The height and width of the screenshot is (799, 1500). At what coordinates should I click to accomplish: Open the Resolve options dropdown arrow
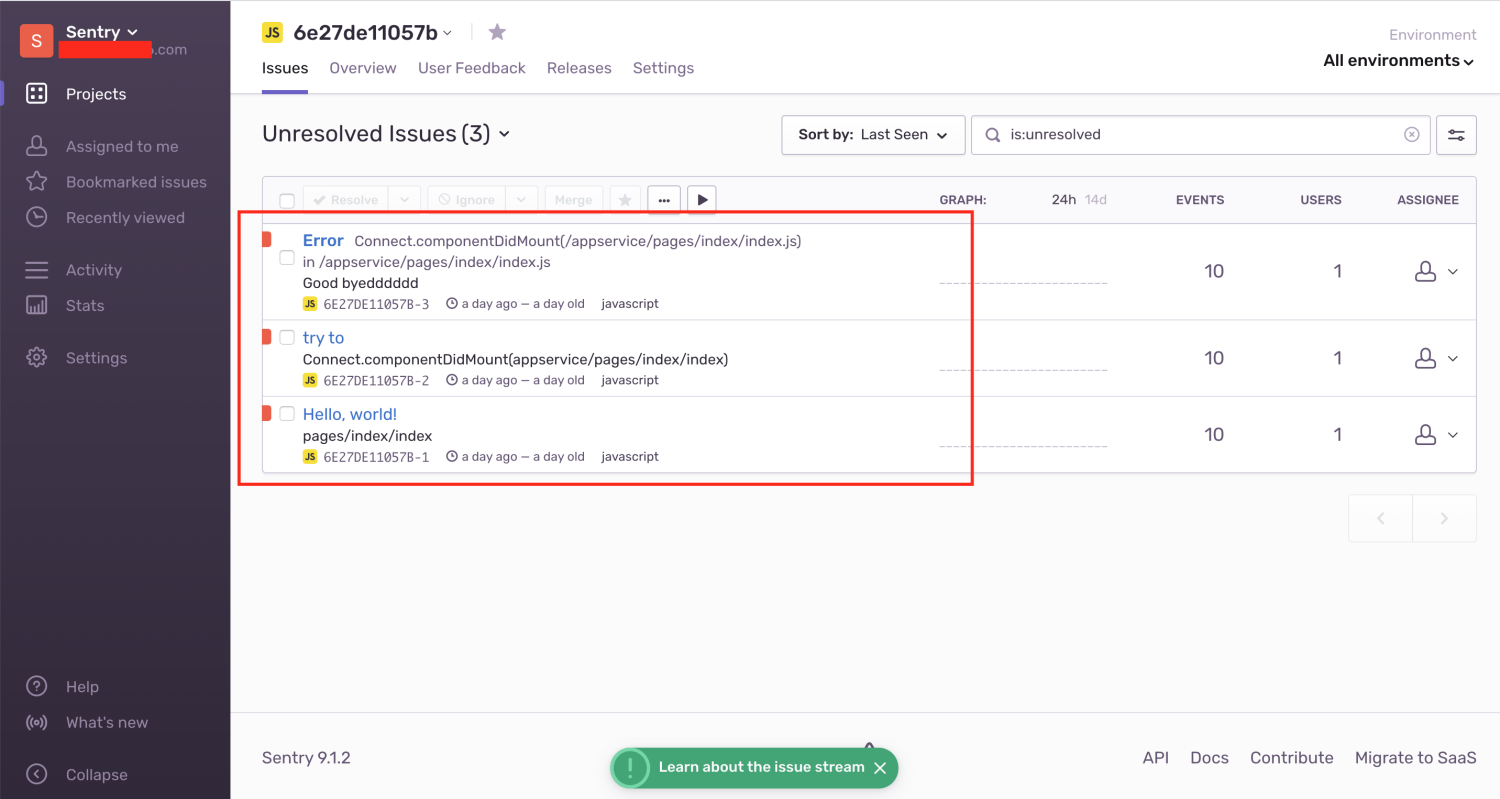404,200
